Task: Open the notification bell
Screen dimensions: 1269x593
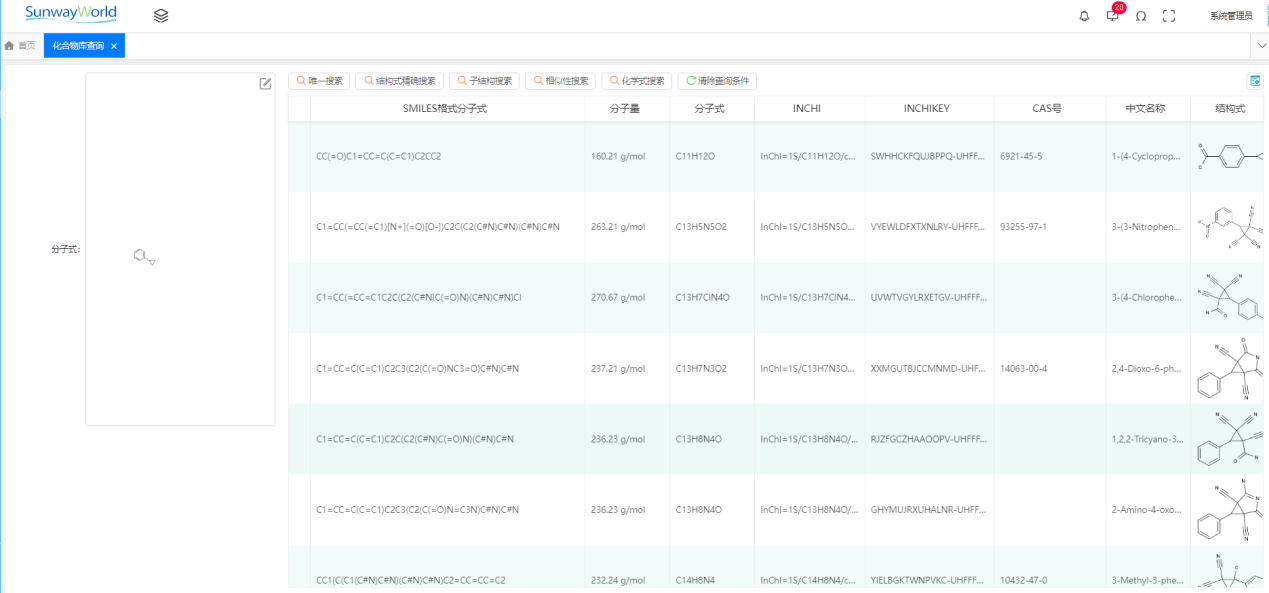Action: pyautogui.click(x=1084, y=16)
